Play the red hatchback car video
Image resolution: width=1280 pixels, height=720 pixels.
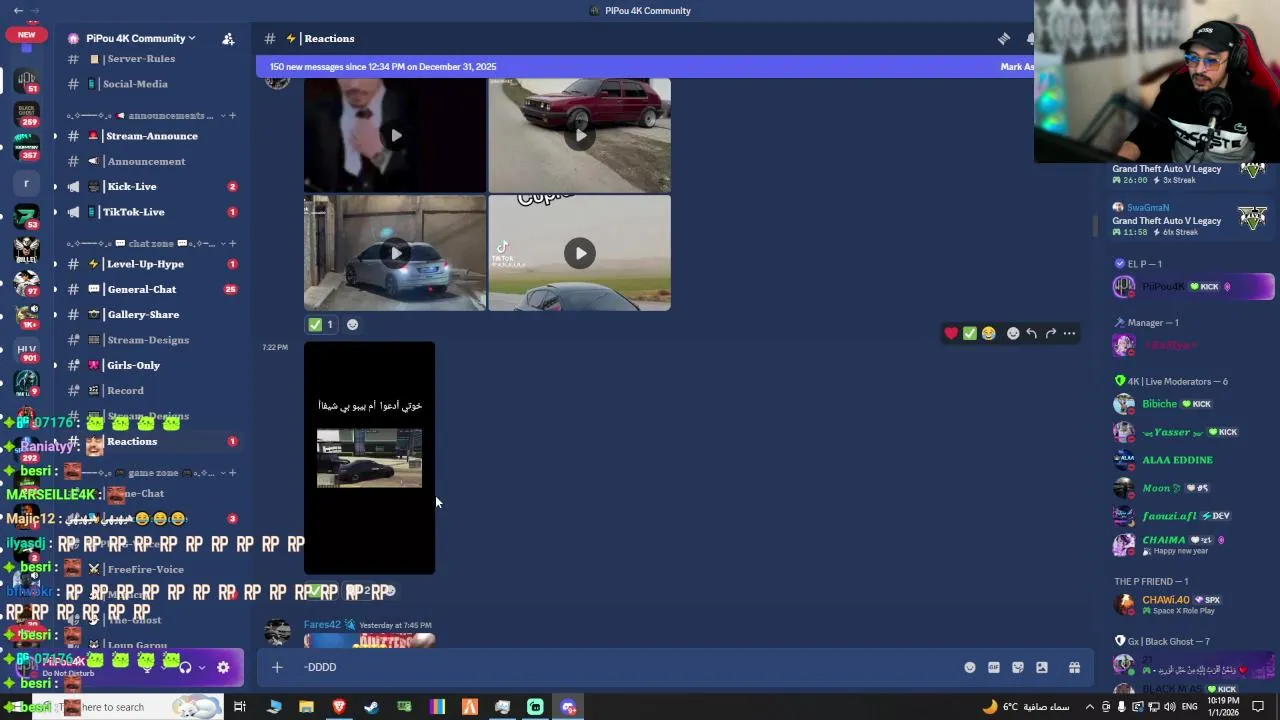[580, 135]
